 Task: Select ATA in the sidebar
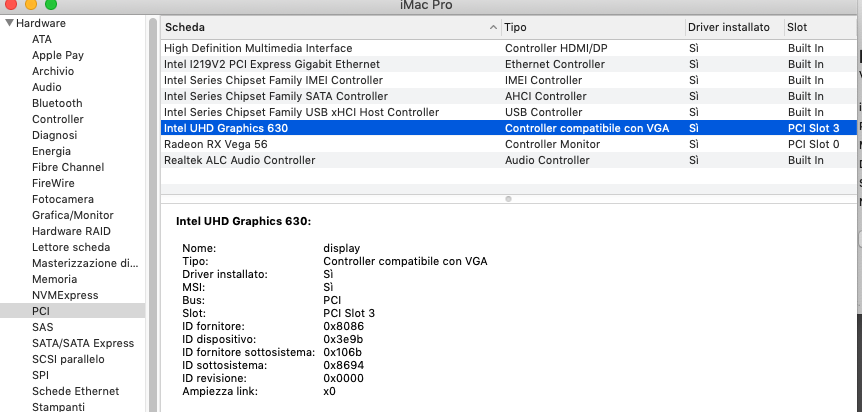click(x=42, y=39)
